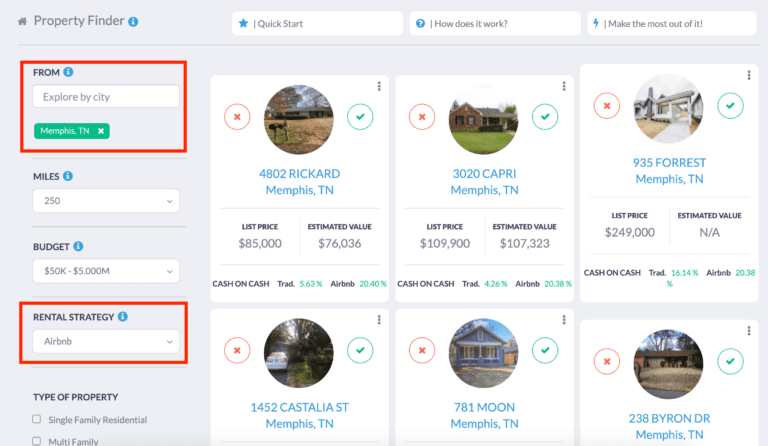This screenshot has height=446, width=768.
Task: Reject the 3020 Capri listing with red X
Action: [x=422, y=117]
